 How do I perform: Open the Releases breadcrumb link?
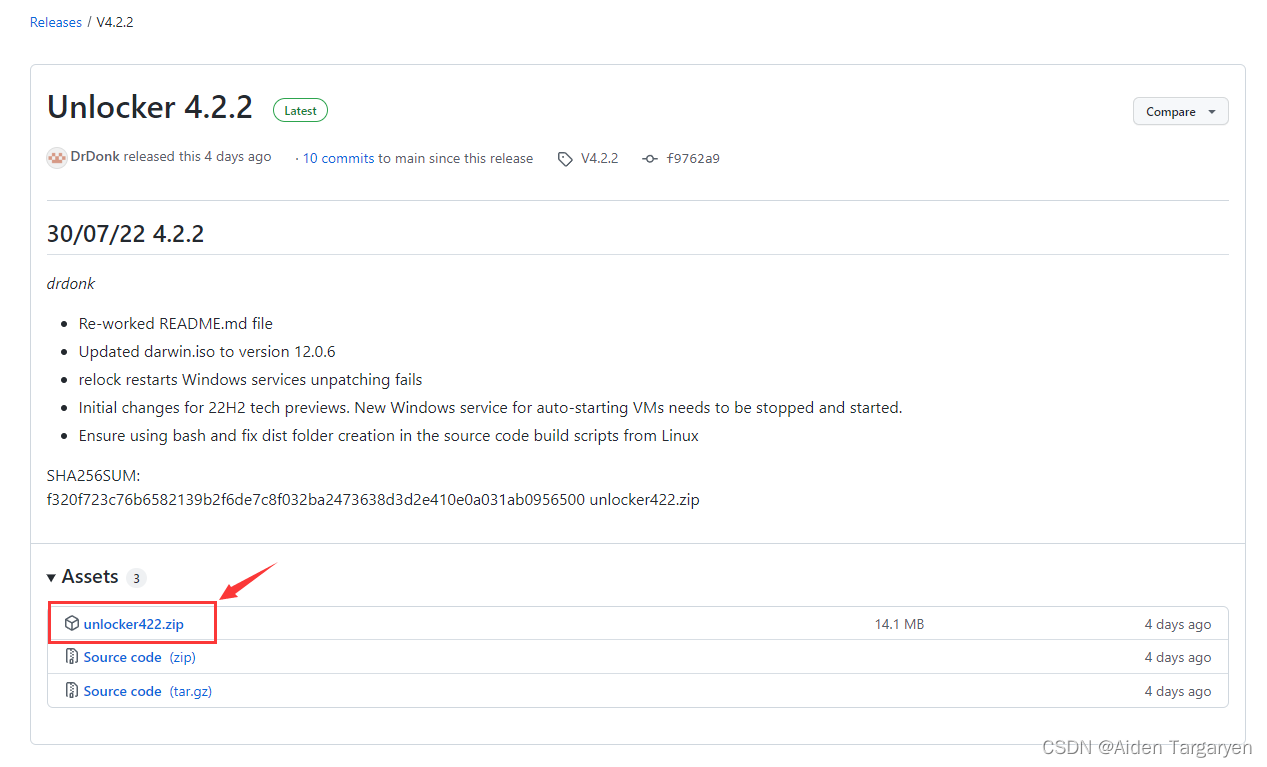pyautogui.click(x=56, y=22)
